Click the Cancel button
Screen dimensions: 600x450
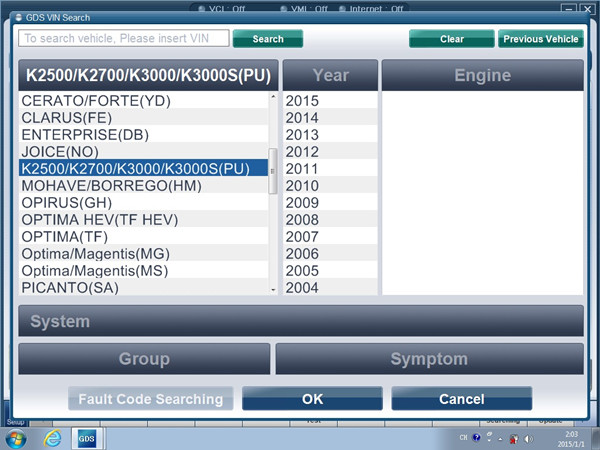pos(461,399)
